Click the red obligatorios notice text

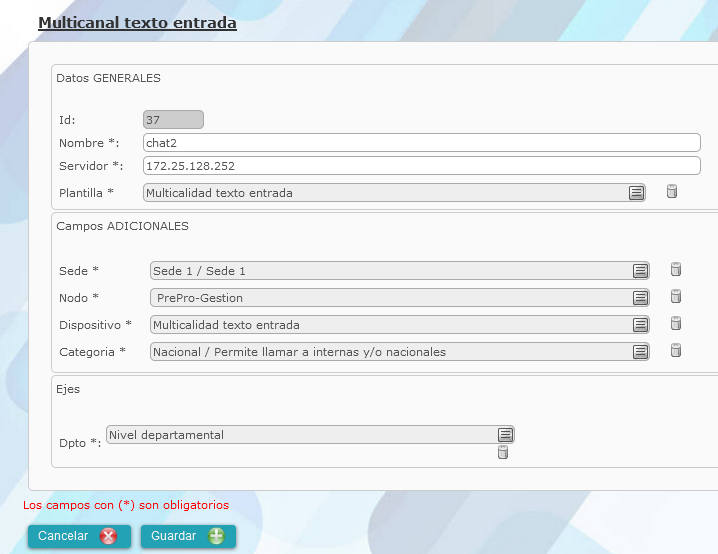coord(126,505)
